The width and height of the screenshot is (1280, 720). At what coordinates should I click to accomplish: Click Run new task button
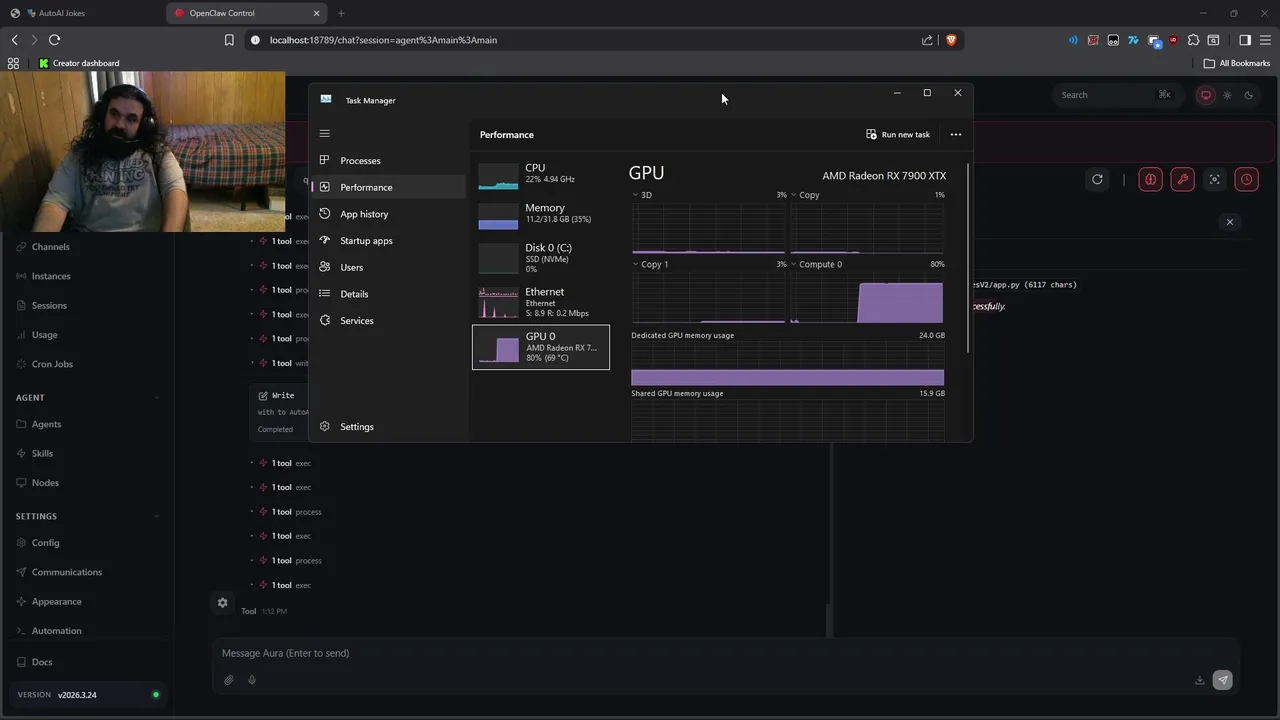[x=898, y=134]
